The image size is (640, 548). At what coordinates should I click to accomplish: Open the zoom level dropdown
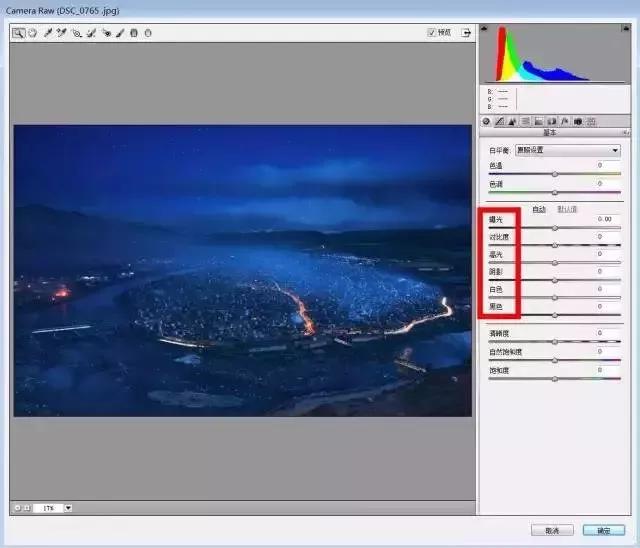(68, 508)
